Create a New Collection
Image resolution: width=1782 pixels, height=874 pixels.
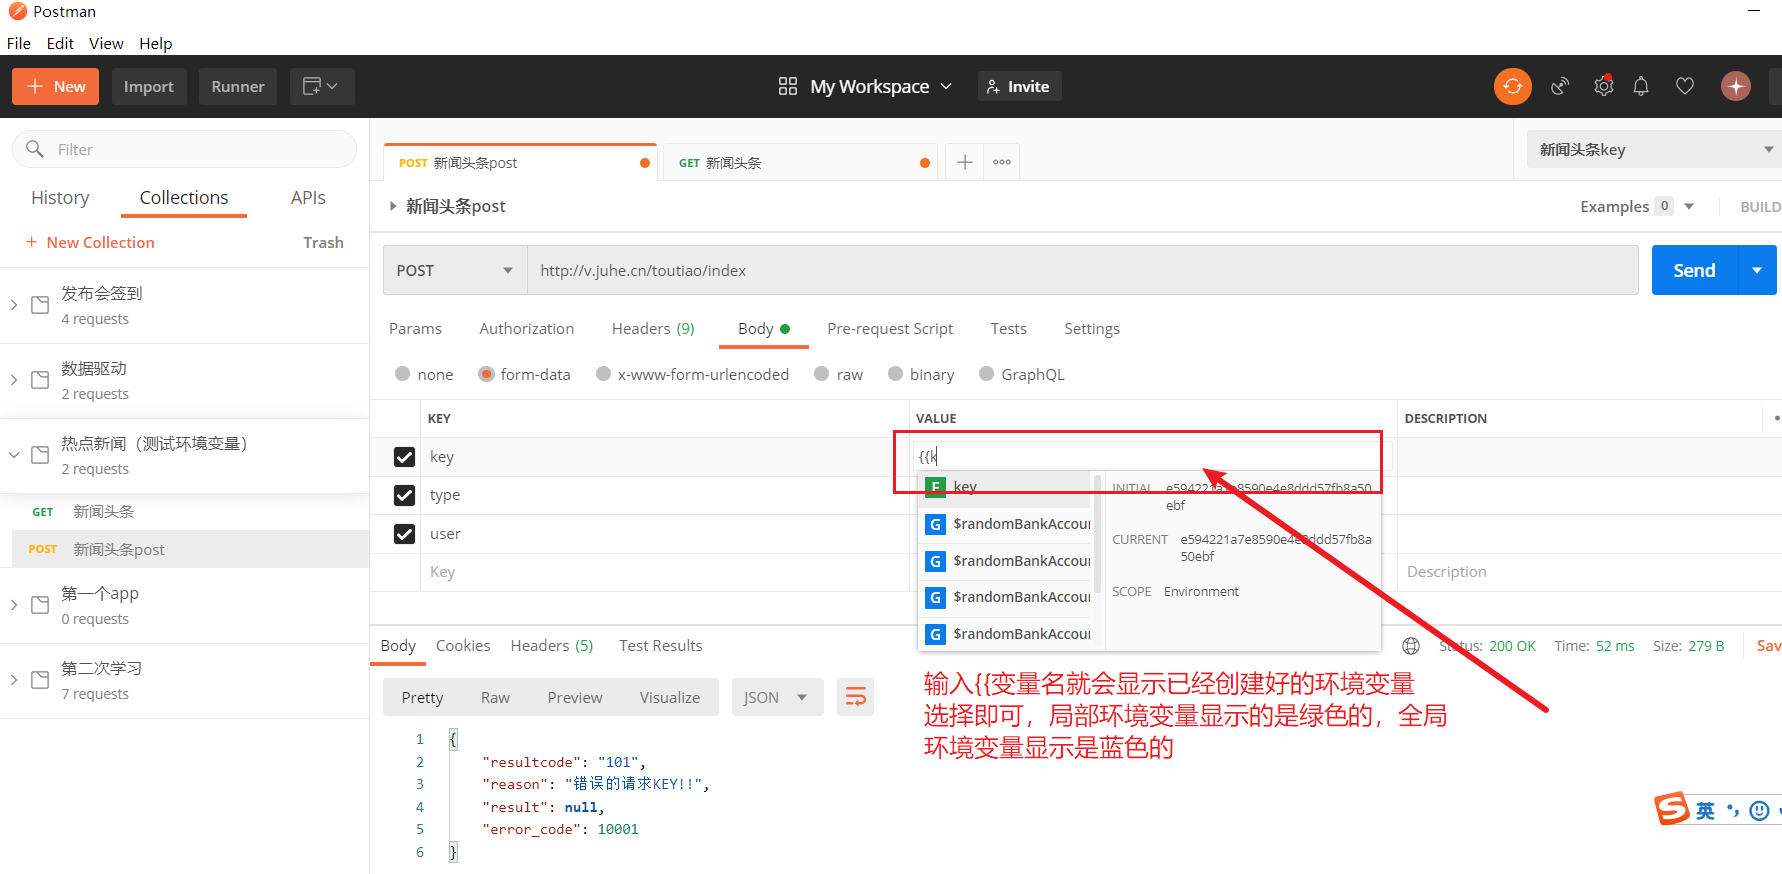click(x=90, y=242)
